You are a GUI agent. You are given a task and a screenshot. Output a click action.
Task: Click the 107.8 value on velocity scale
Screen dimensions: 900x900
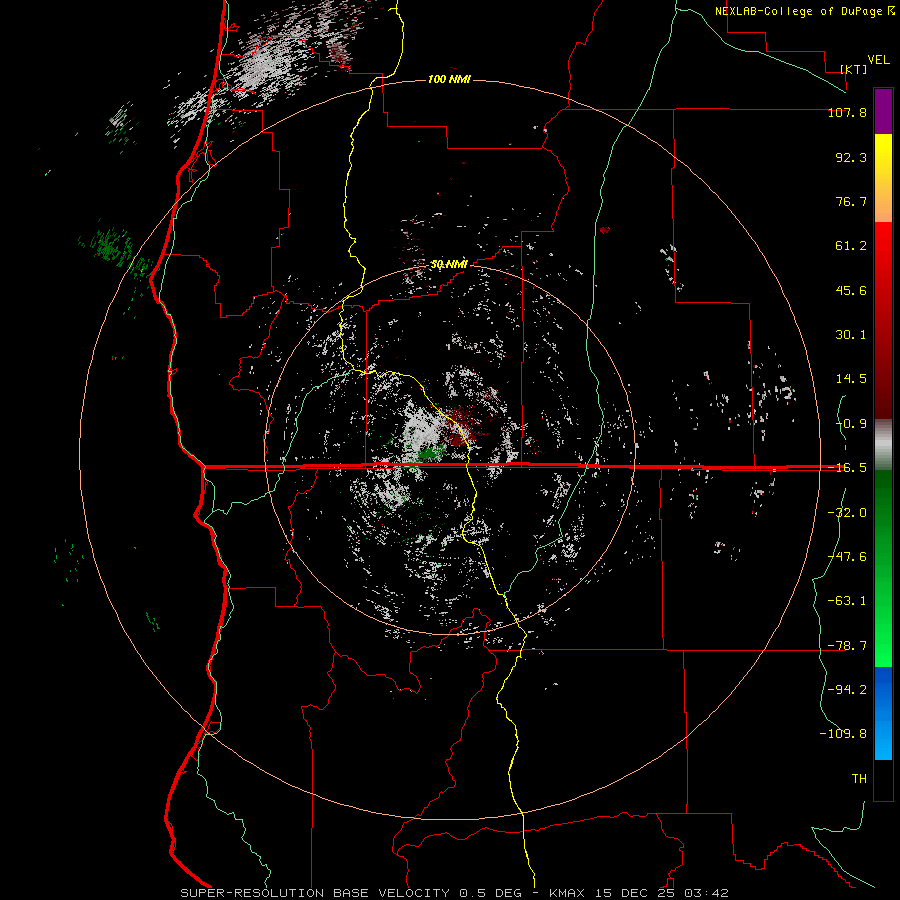point(847,112)
